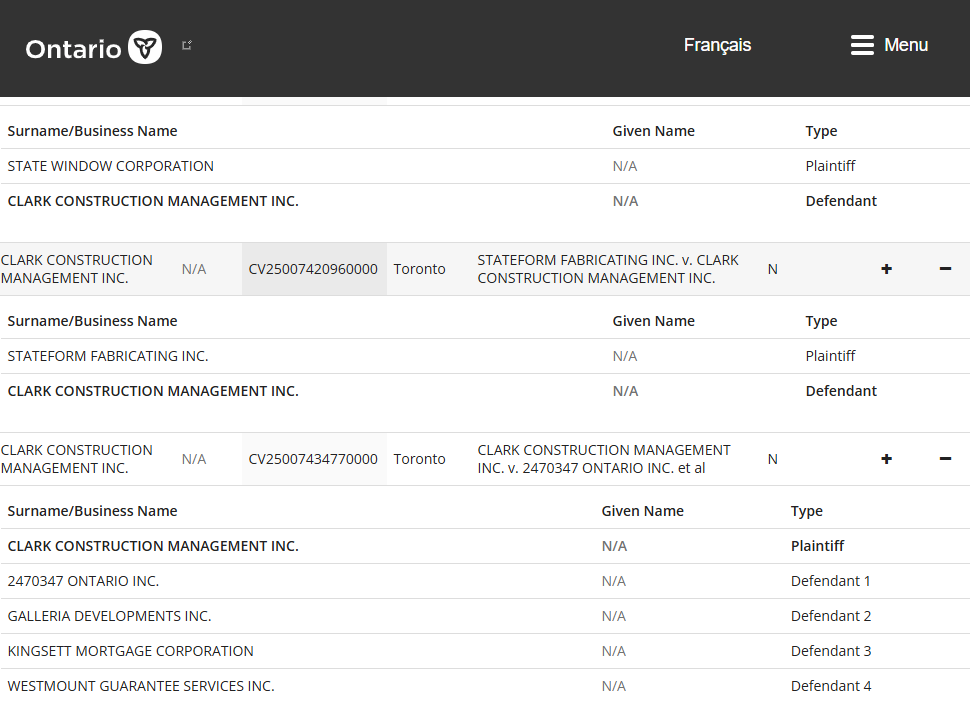
Task: Click the external link icon beside Ontario logo
Action: click(x=187, y=45)
